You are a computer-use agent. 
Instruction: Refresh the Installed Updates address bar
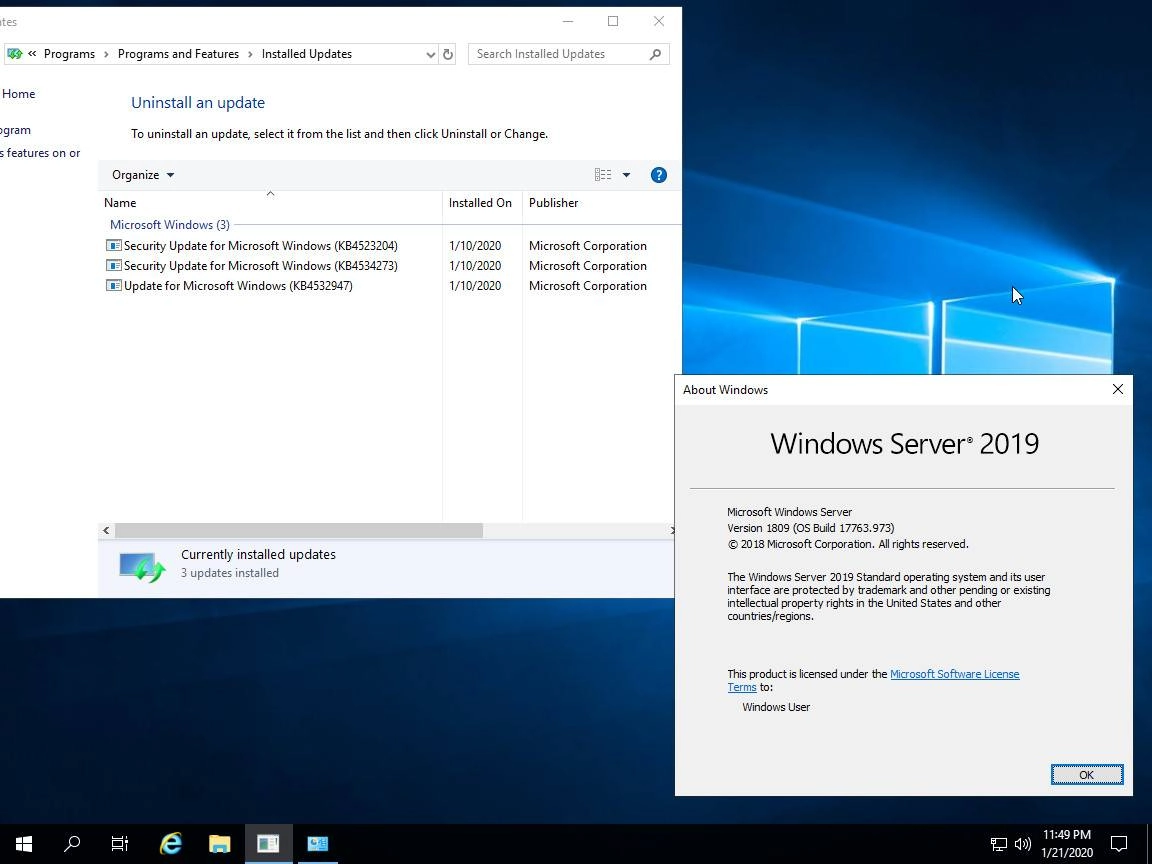(x=447, y=54)
